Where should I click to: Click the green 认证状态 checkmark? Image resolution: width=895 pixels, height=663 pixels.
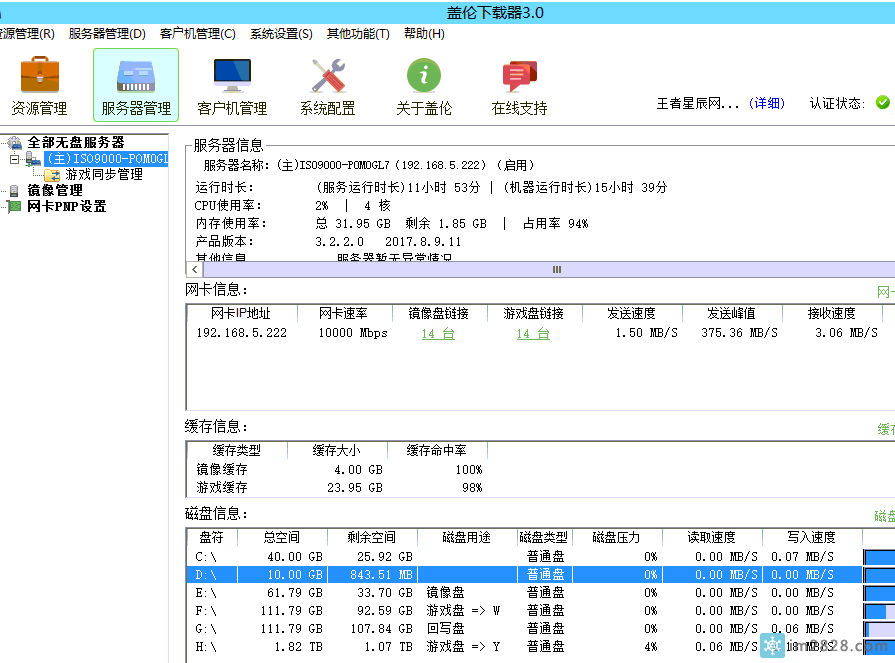881,102
